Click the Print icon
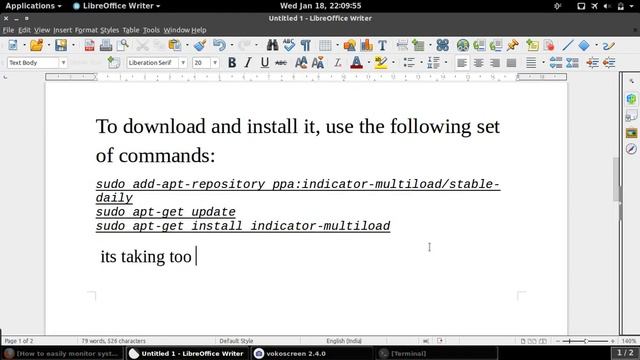Screen dimensions: 640x360 pyautogui.click(x=106, y=45)
